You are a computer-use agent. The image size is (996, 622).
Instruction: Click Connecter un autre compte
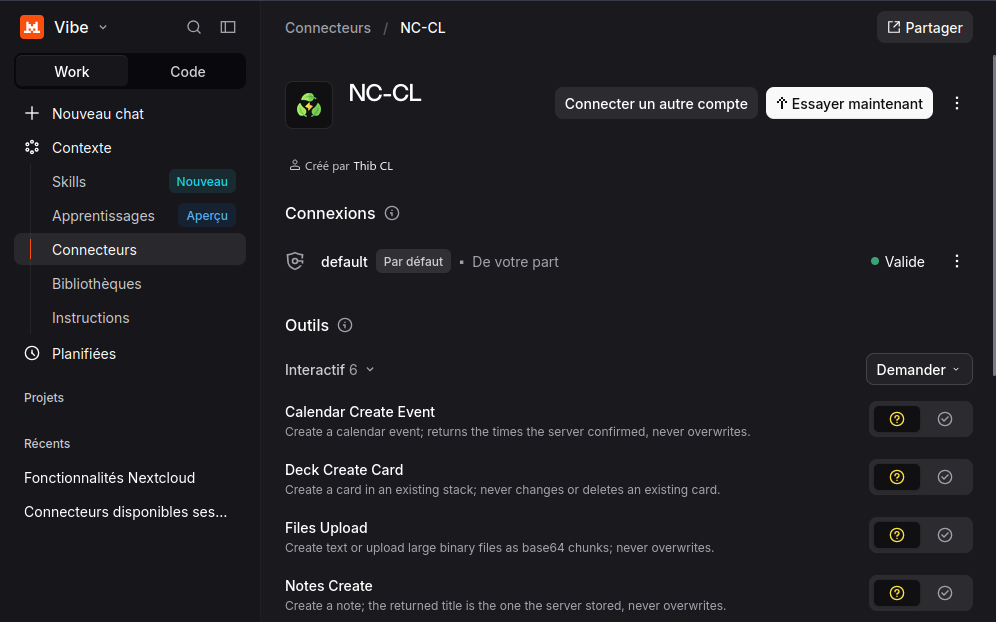(656, 103)
